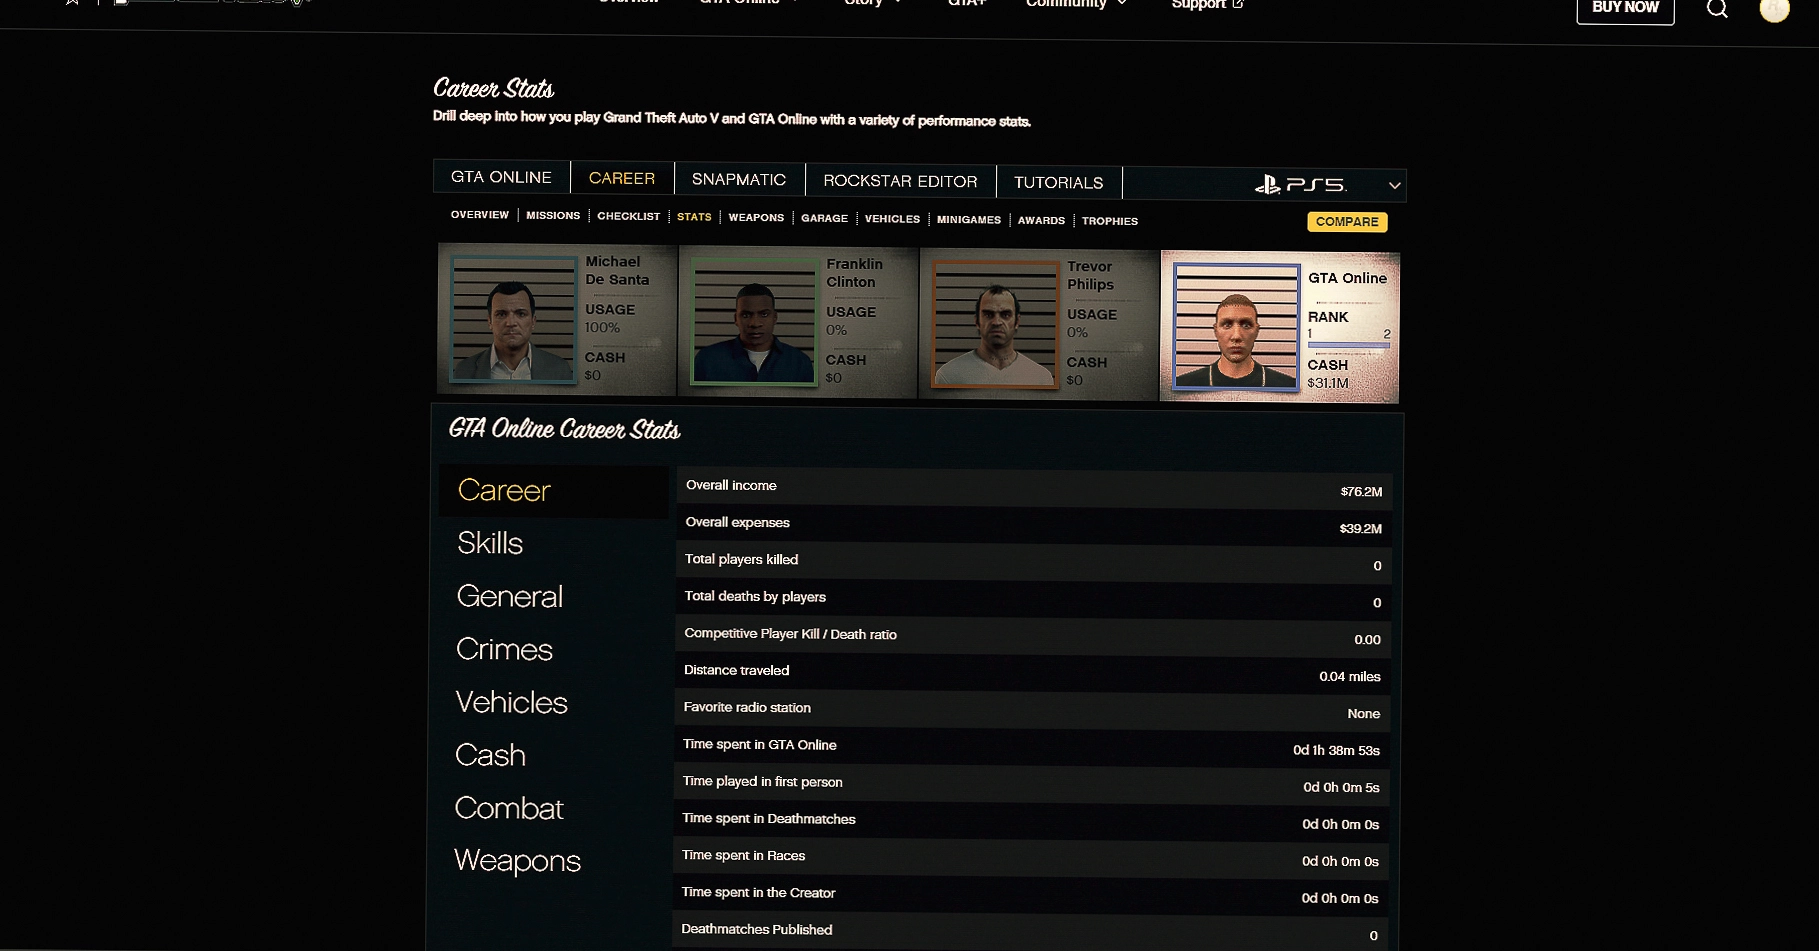The image size is (1819, 951).
Task: Click the Buy Now button
Action: [x=1625, y=8]
